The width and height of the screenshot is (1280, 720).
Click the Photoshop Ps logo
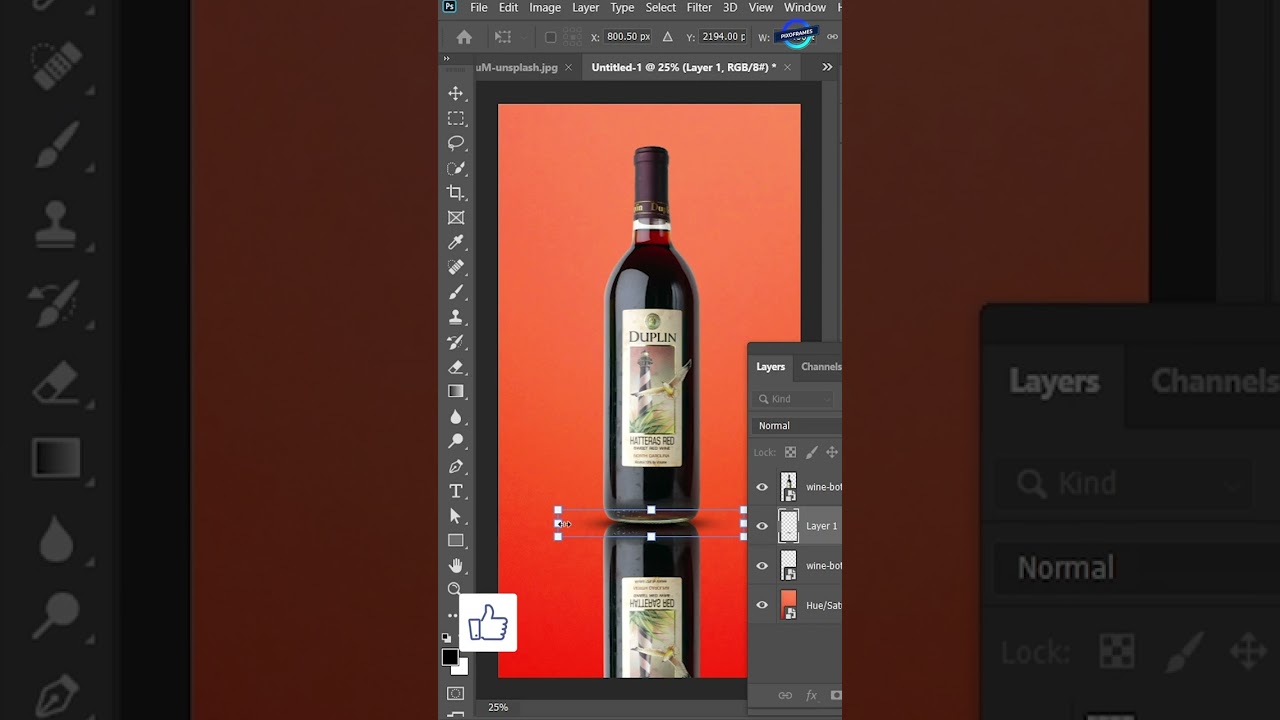[450, 7]
